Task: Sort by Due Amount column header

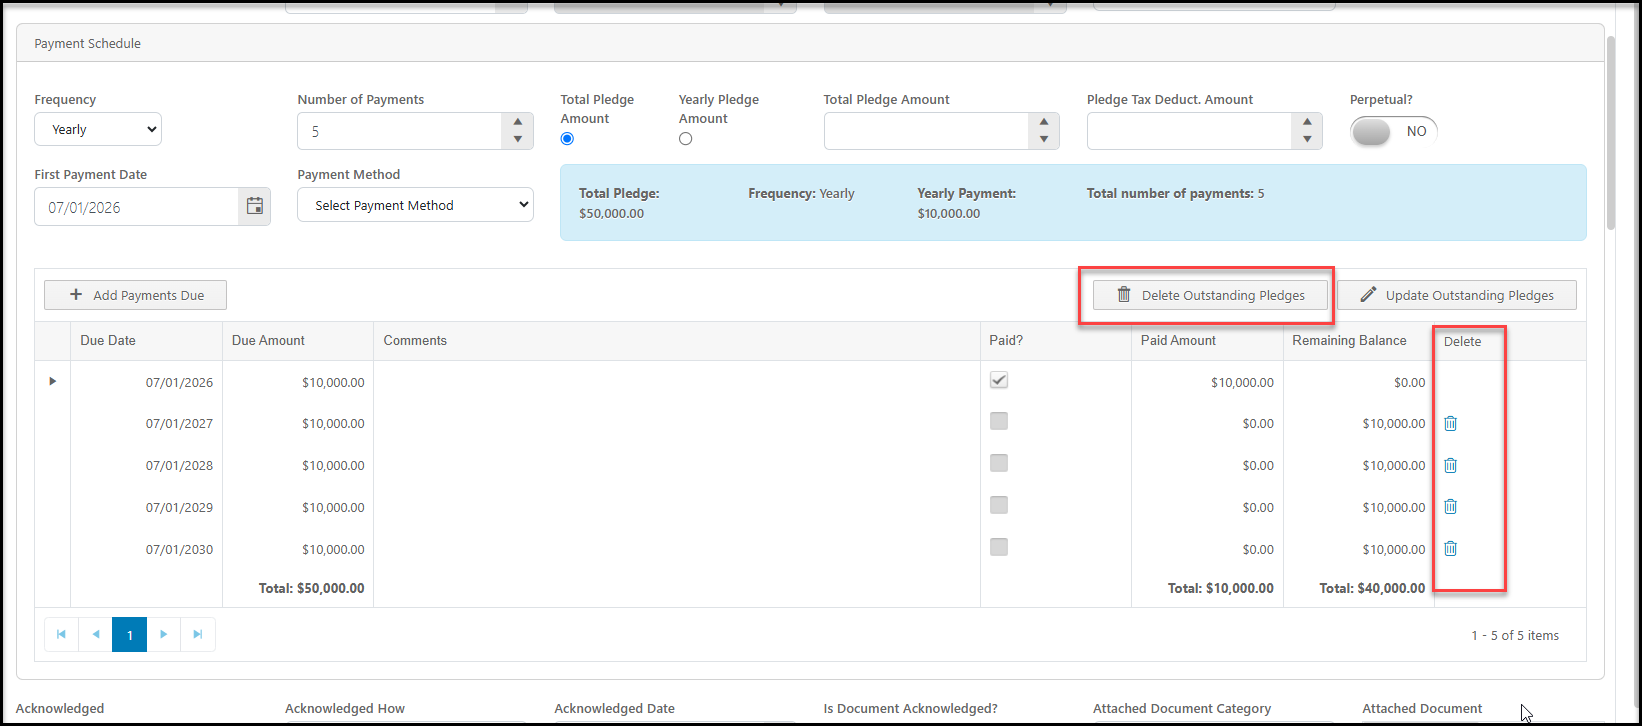Action: click(x=298, y=341)
